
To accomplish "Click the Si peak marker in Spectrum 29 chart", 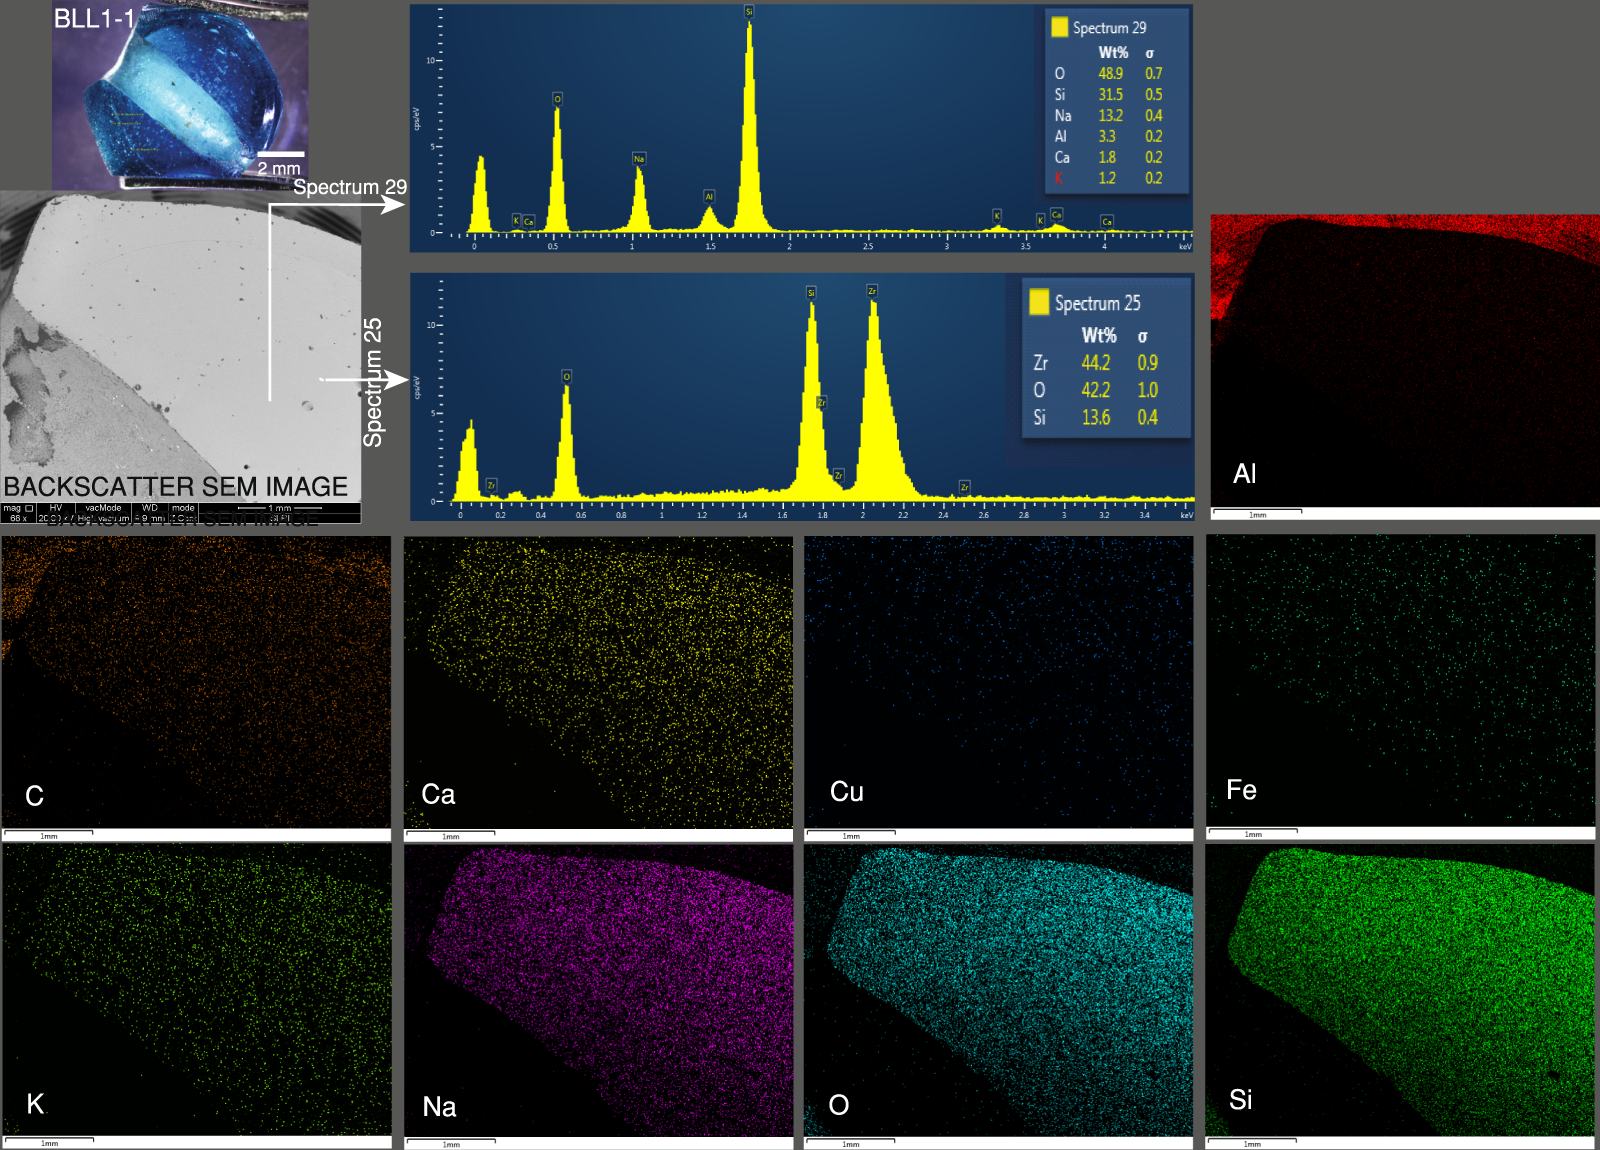I will coord(749,12).
